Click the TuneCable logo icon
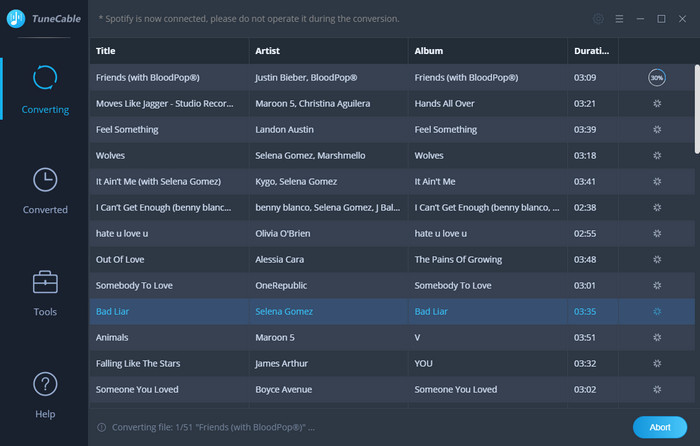The width and height of the screenshot is (700, 446). 16,19
